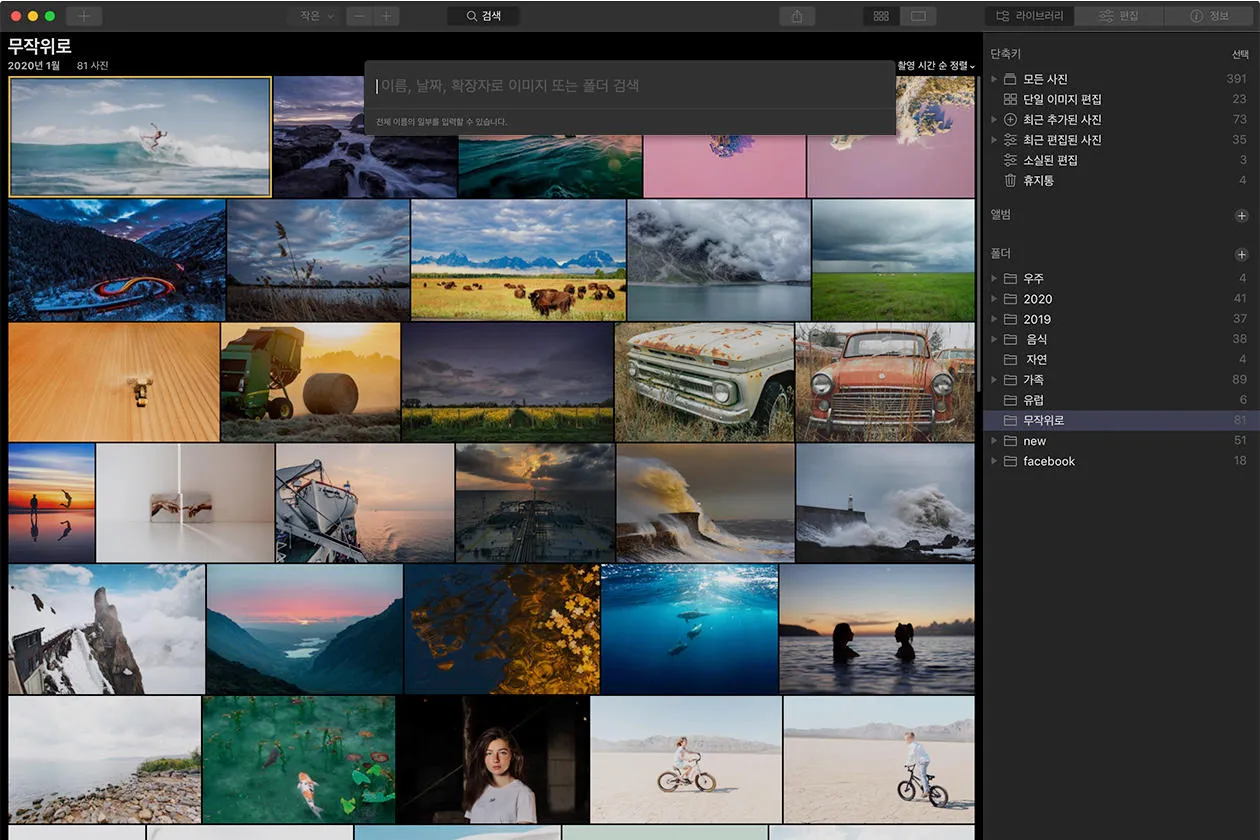This screenshot has width=1260, height=840.
Task: Switch to the 편집 tab
Action: click(x=1118, y=16)
